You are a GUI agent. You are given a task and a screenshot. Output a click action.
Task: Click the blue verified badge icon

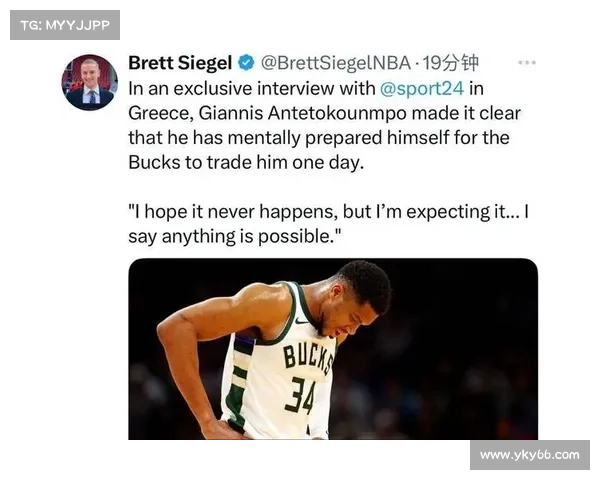(x=246, y=63)
